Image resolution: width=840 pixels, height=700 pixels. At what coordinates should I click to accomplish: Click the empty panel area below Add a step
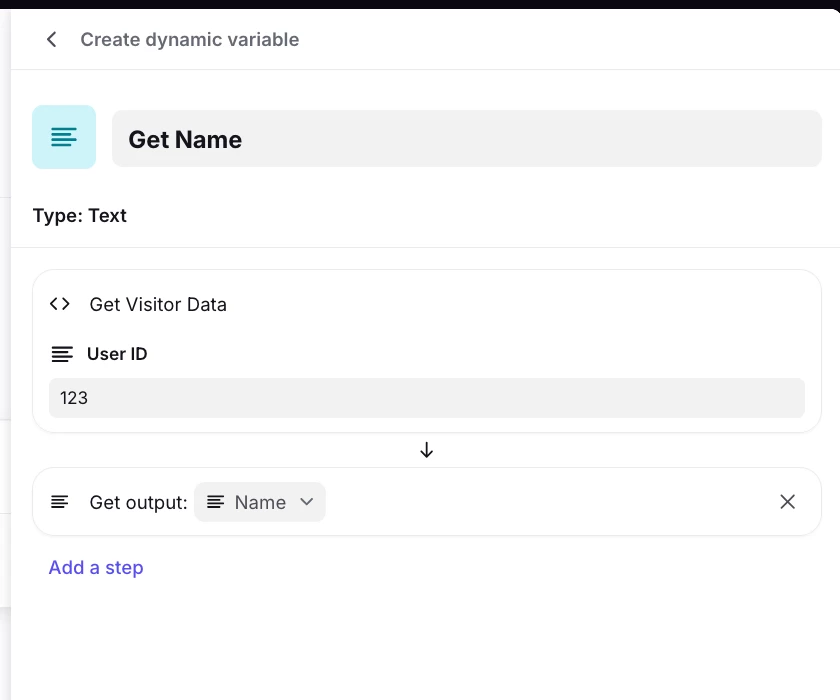(426, 640)
